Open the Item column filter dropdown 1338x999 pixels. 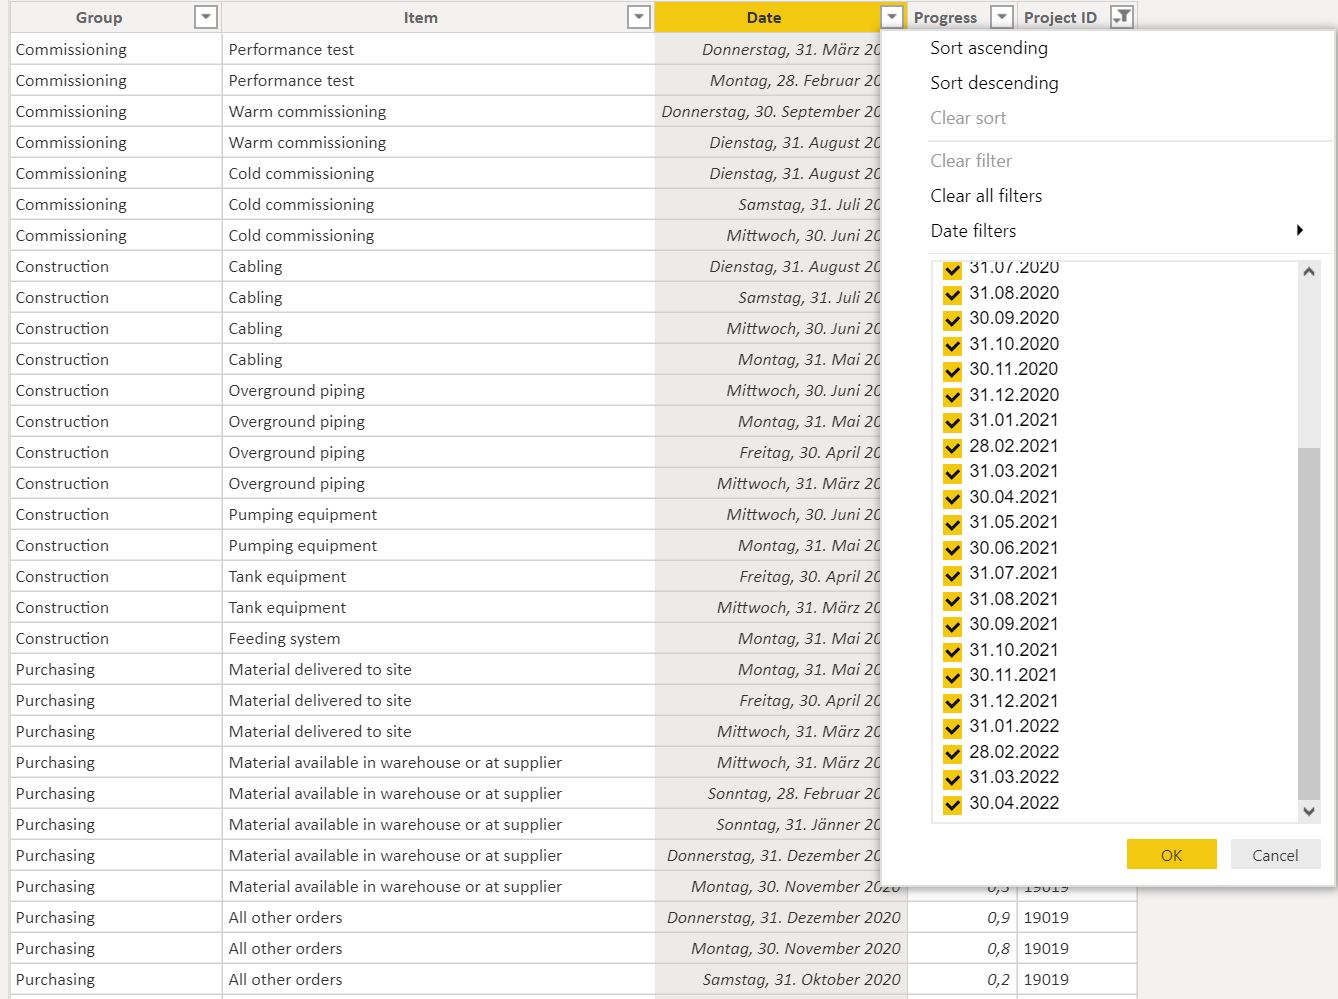point(638,17)
